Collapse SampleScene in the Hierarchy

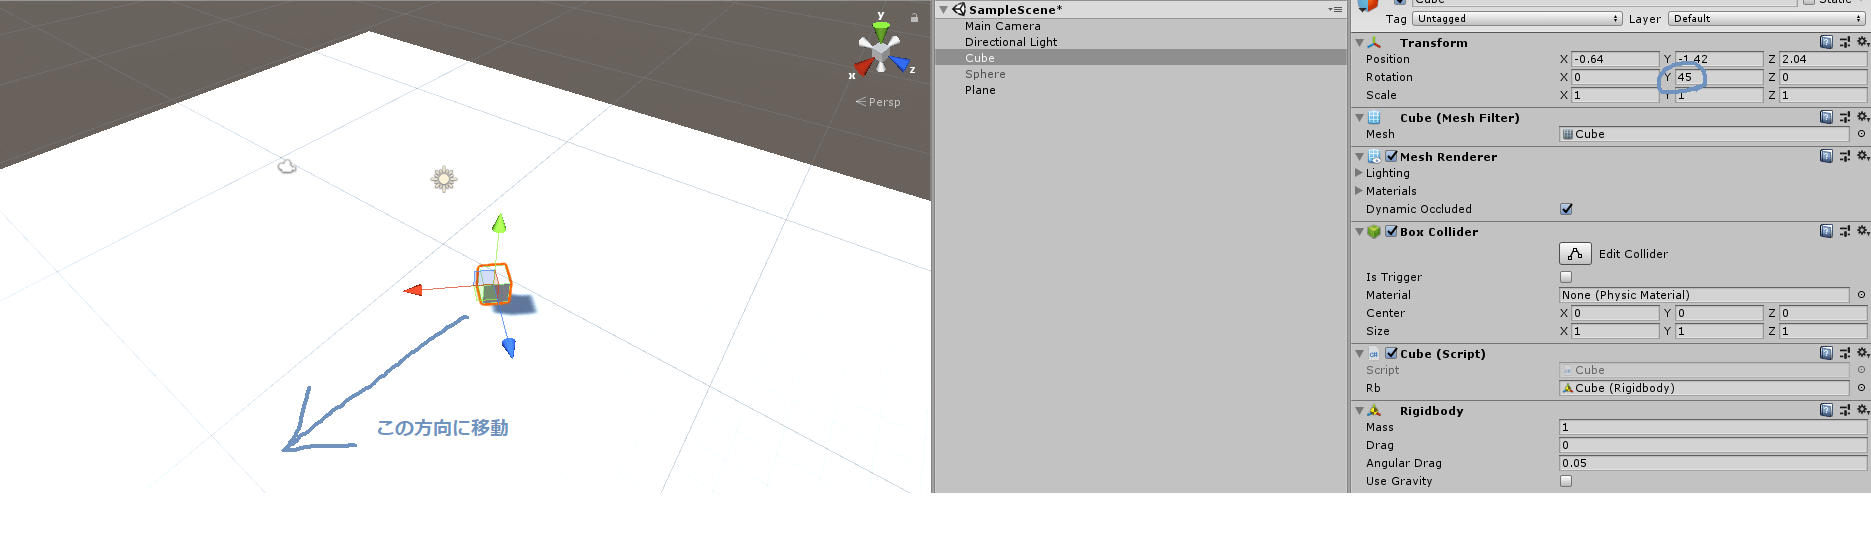943,9
